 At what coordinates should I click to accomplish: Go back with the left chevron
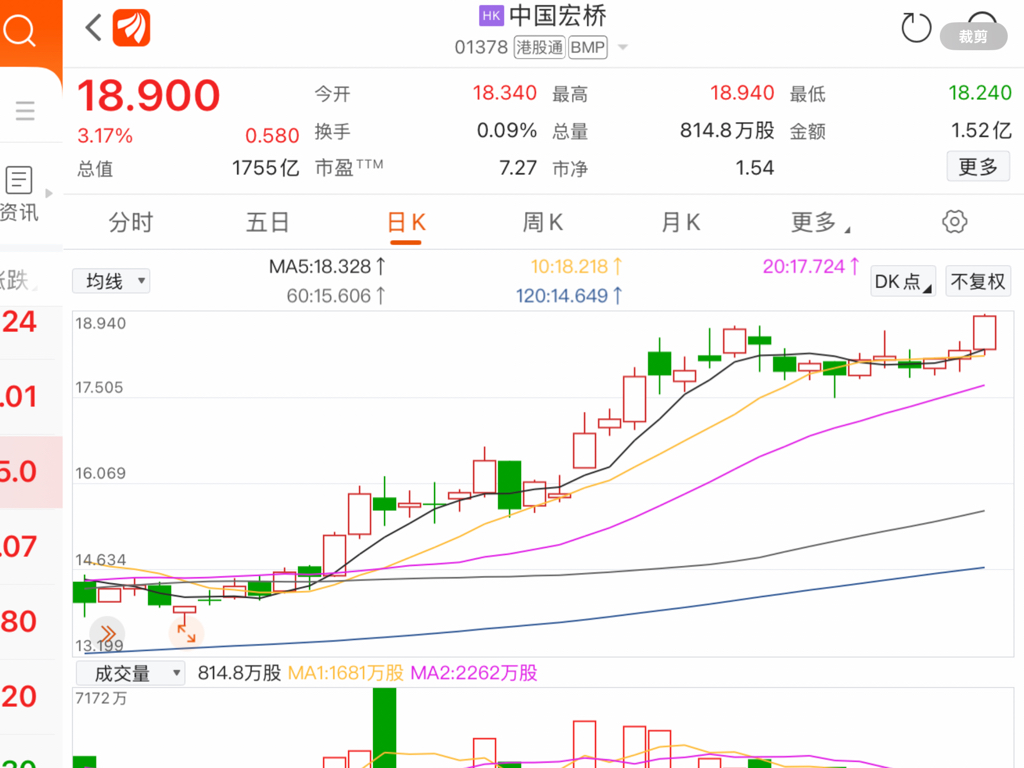pyautogui.click(x=93, y=27)
